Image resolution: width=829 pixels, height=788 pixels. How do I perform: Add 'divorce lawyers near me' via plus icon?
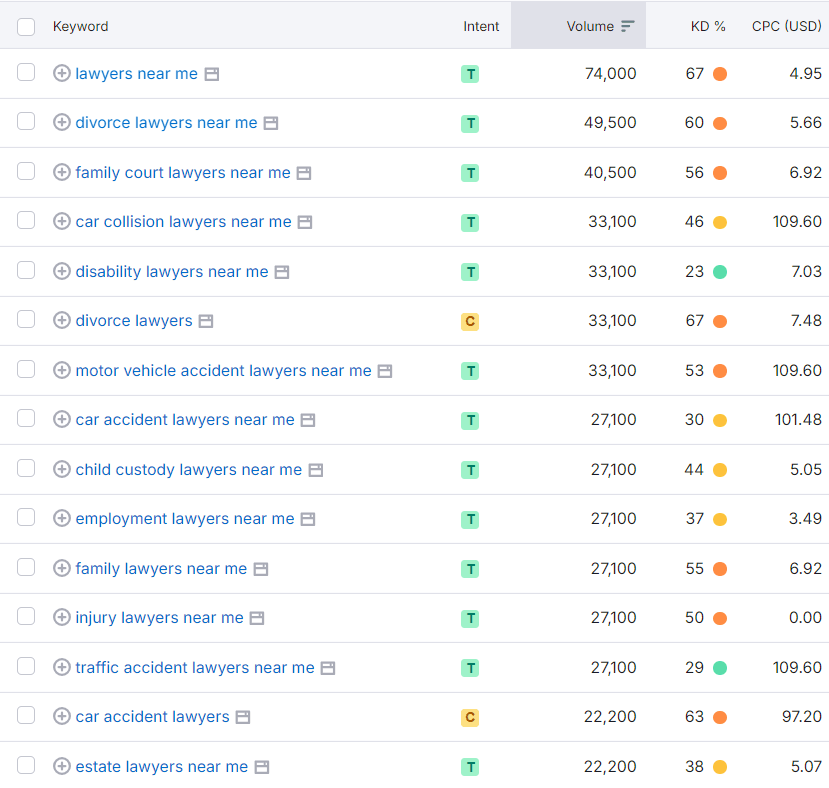tap(62, 122)
